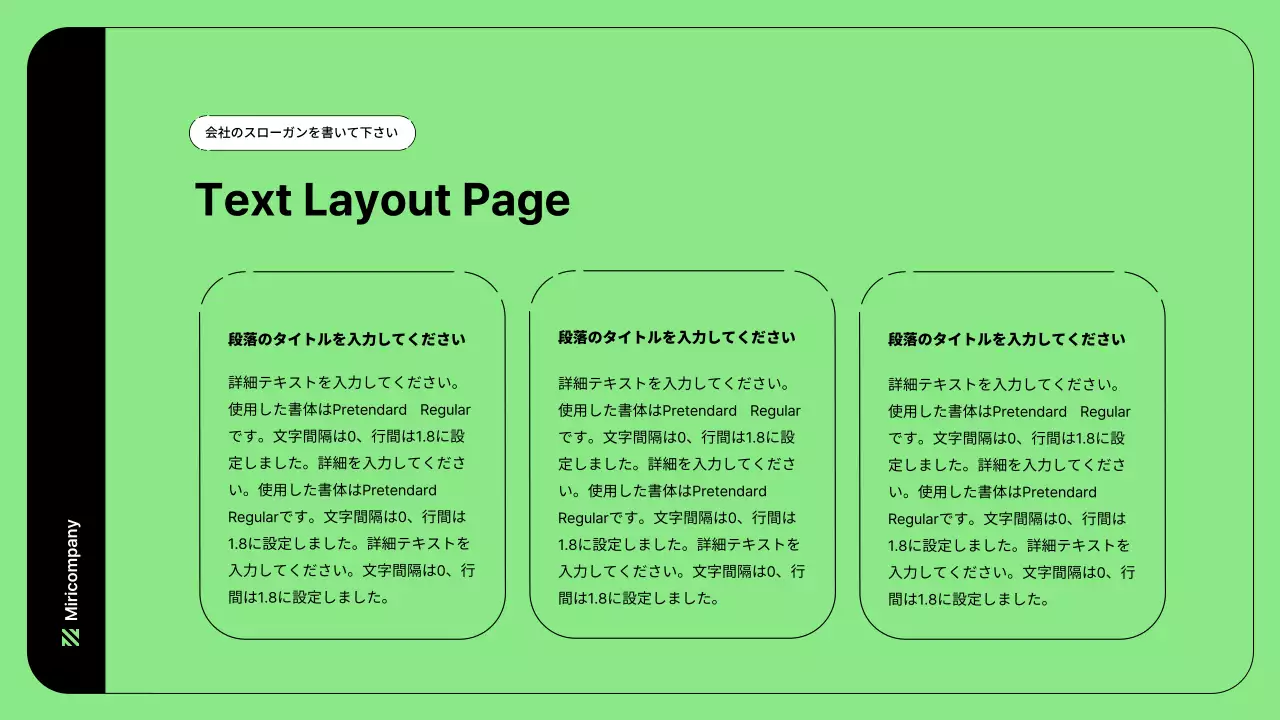Select the body text in the left card
1280x720 pixels.
pyautogui.click(x=350, y=490)
